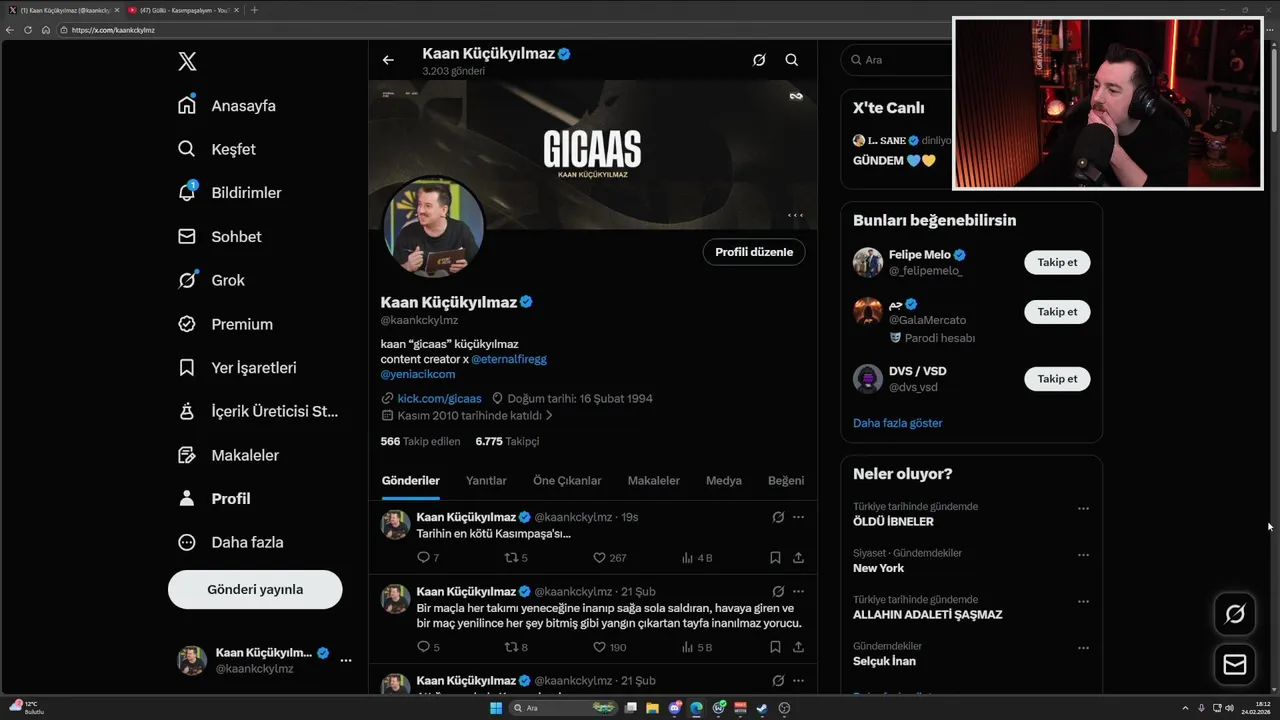Open Keşfet from the sidebar
1280x720 pixels.
tap(217, 149)
